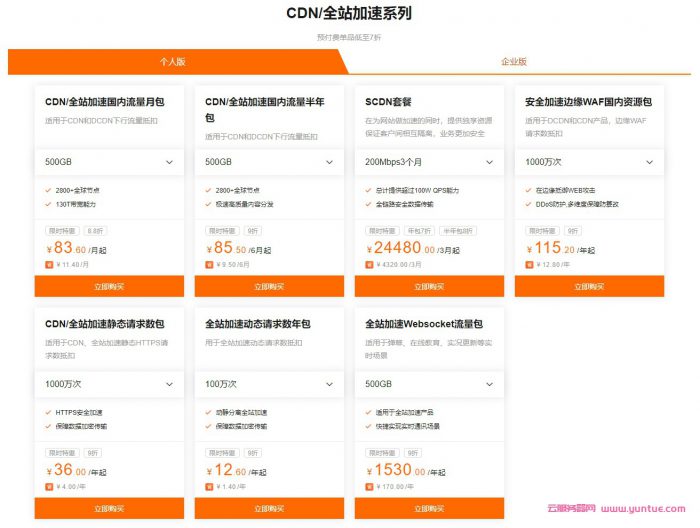700x528 pixels.
Task: Click the orange icon beside ¥12.80/年 price
Action: click(x=530, y=265)
